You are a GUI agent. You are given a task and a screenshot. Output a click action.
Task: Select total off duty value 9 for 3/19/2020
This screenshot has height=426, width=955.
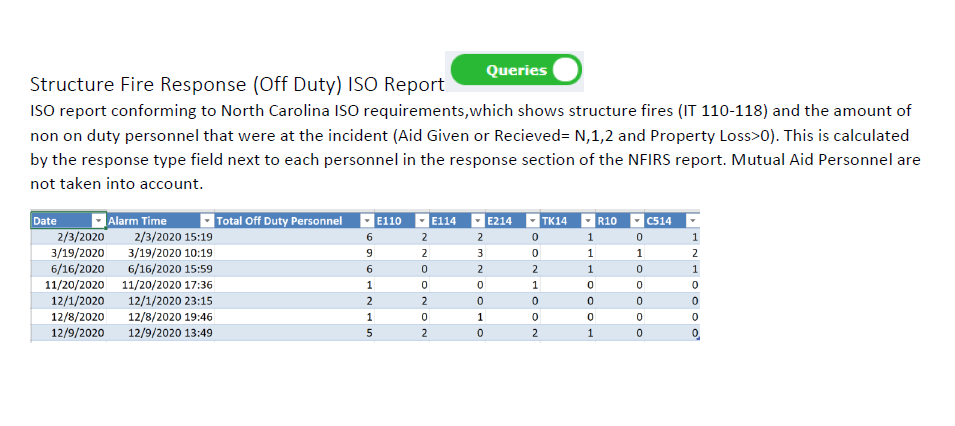tap(294, 252)
